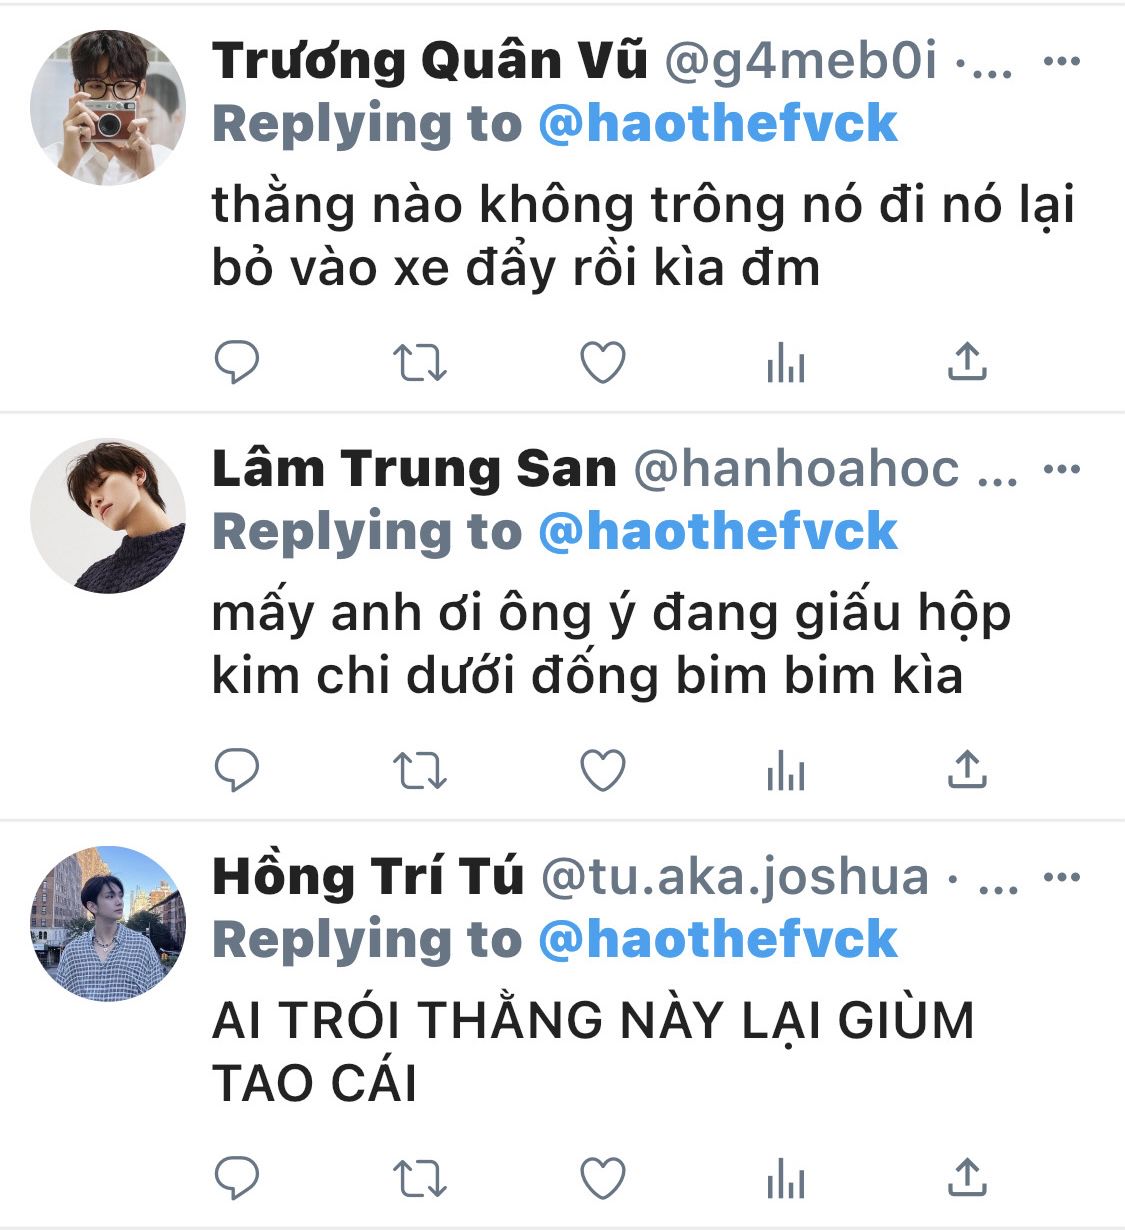The width and height of the screenshot is (1125, 1230).
Task: Reply to Lâm Trung San's tweet
Action: pyautogui.click(x=237, y=770)
